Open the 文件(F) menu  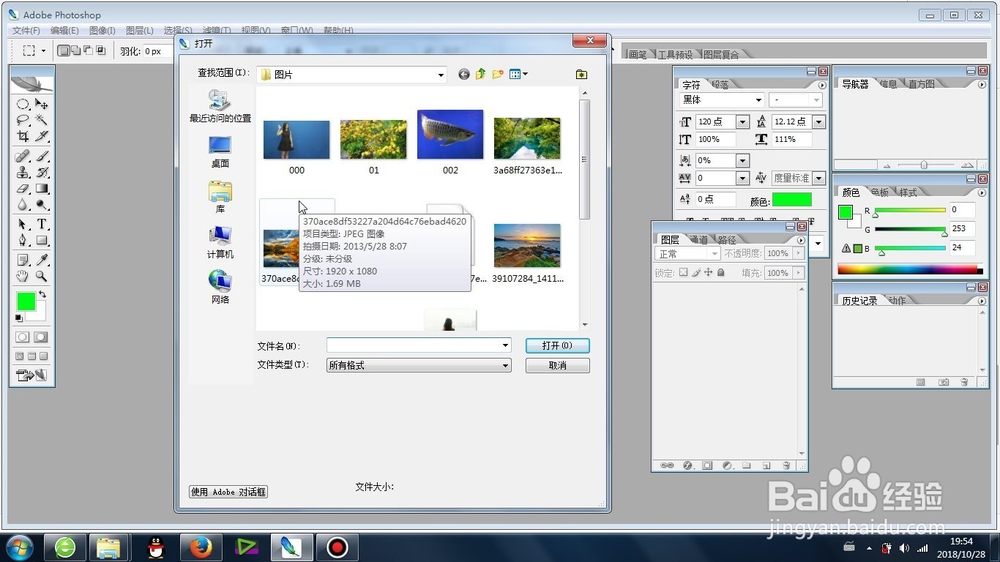click(26, 31)
